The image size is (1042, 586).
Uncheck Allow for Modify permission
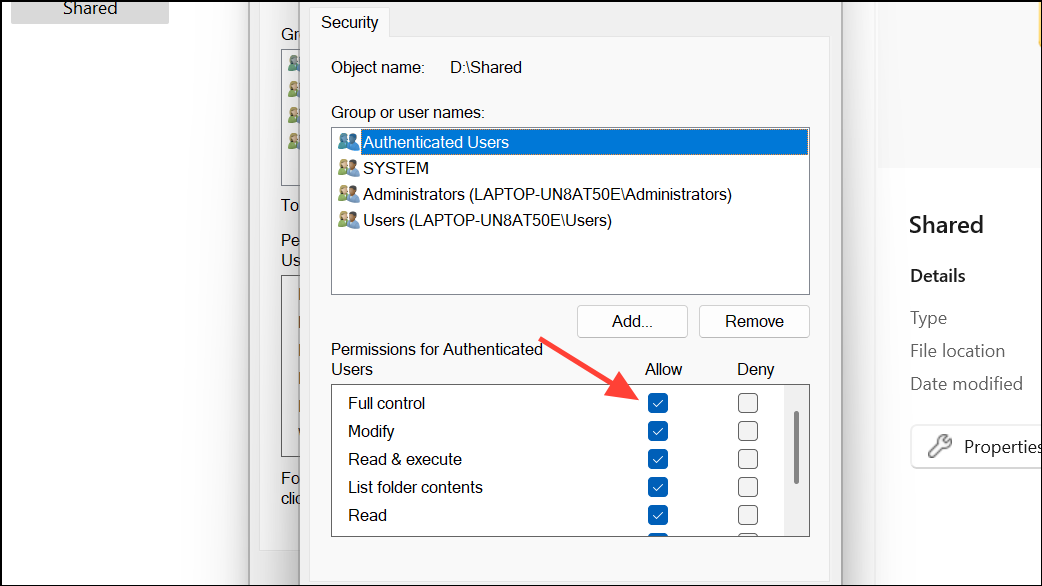[x=658, y=431]
